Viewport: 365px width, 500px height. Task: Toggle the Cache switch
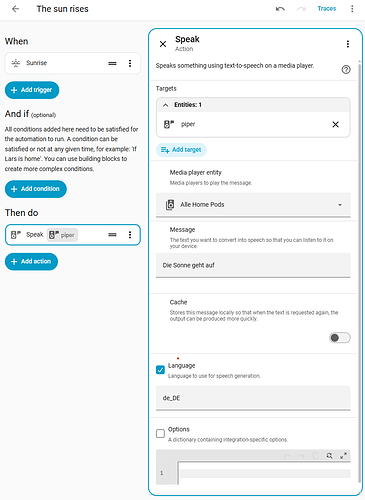click(340, 338)
